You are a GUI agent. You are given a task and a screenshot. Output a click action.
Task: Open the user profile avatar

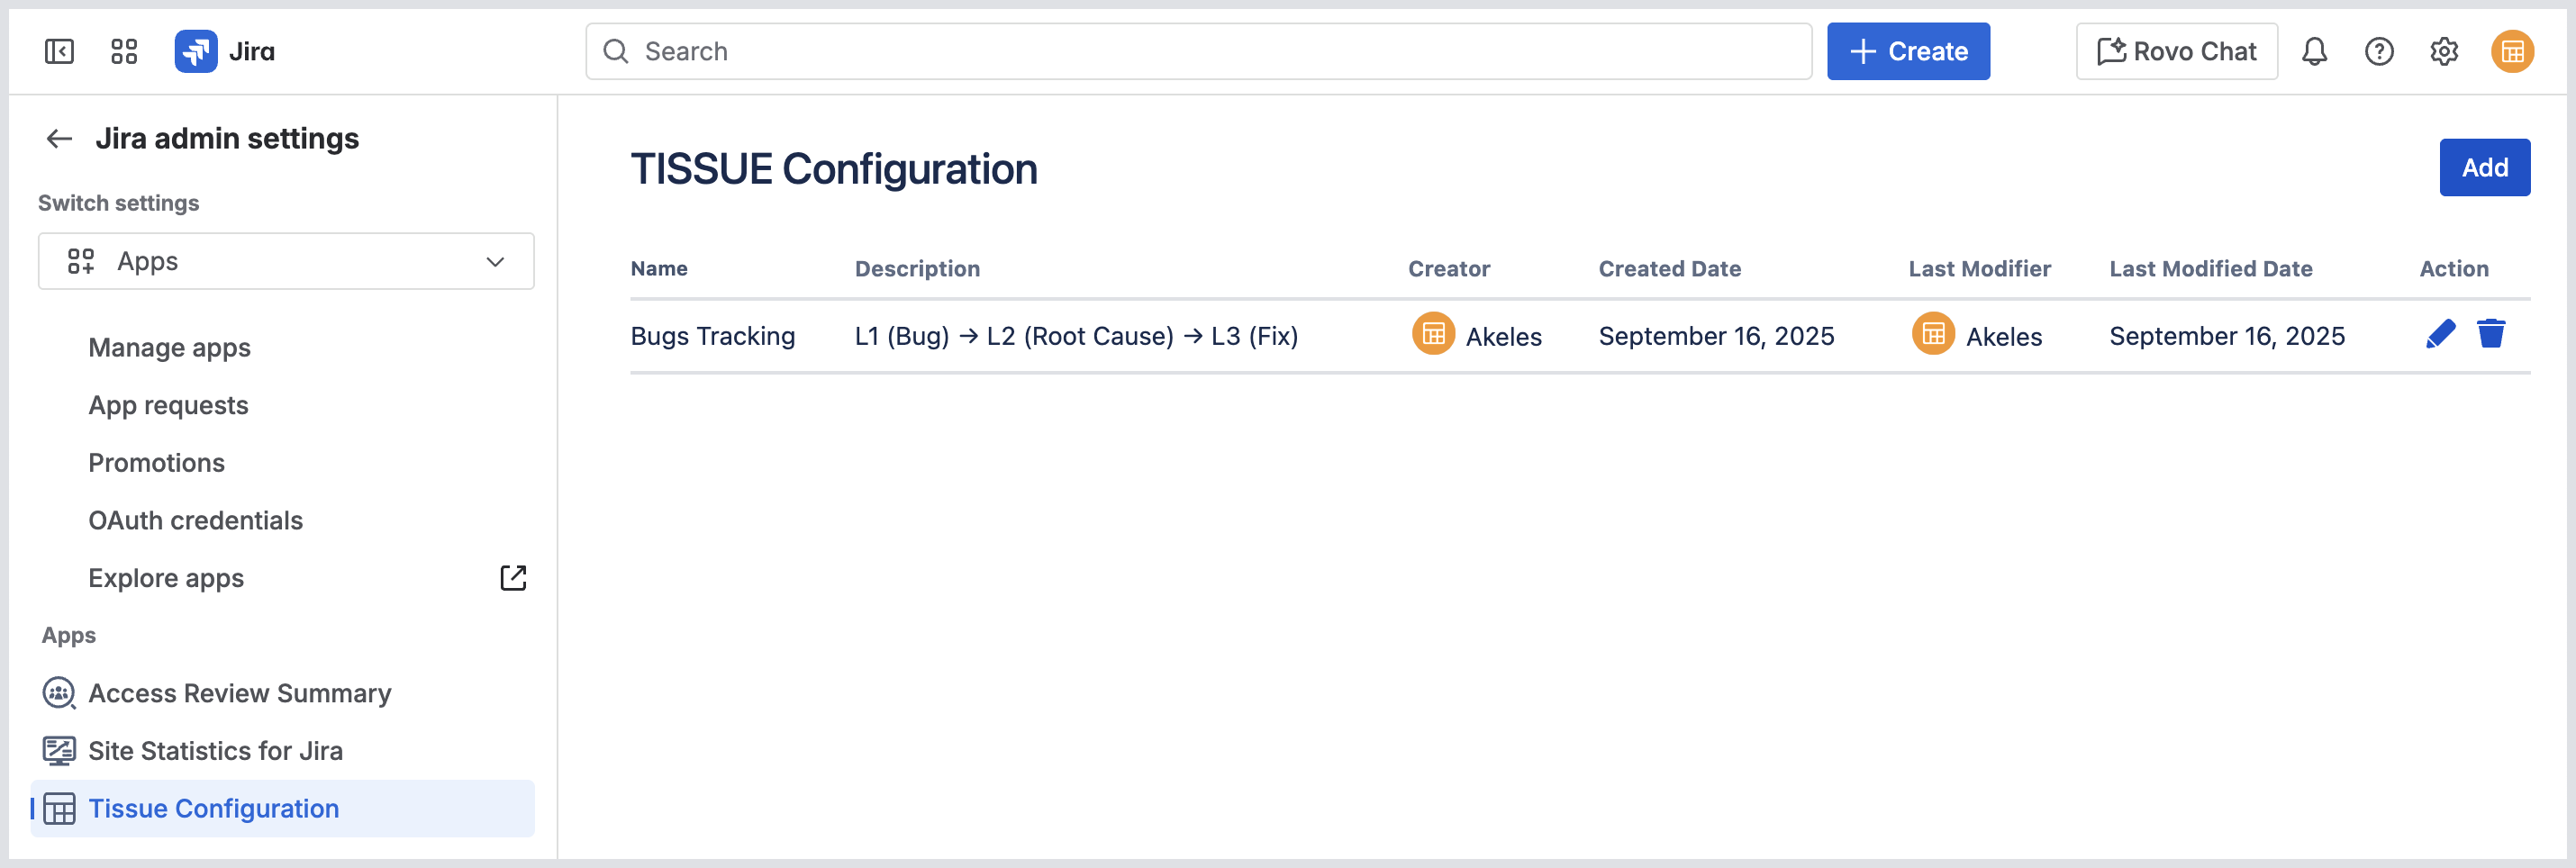[2512, 51]
